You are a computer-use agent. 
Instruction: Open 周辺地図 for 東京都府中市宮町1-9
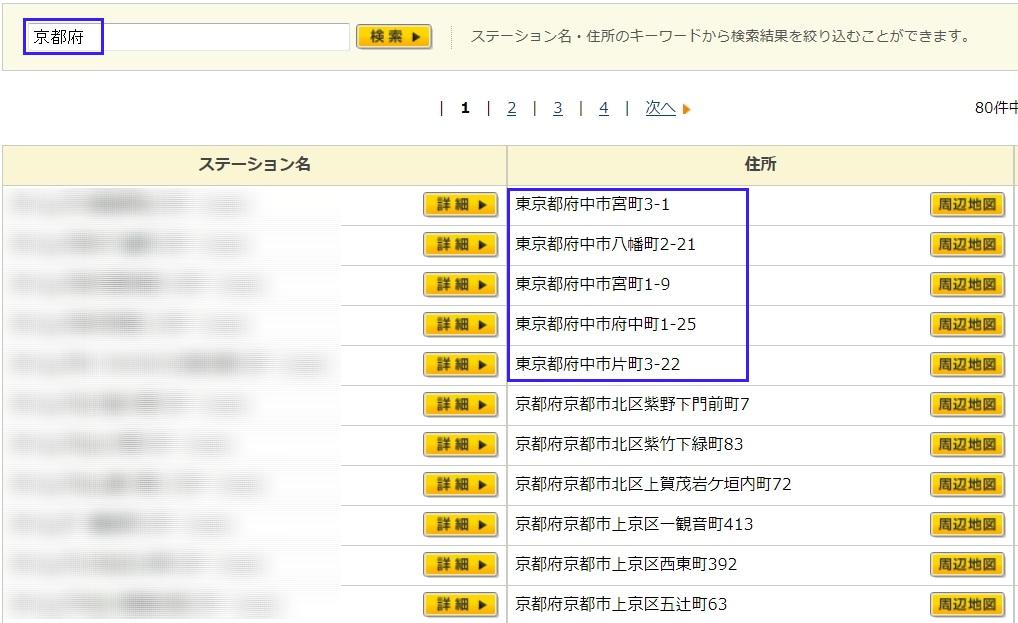[x=966, y=285]
